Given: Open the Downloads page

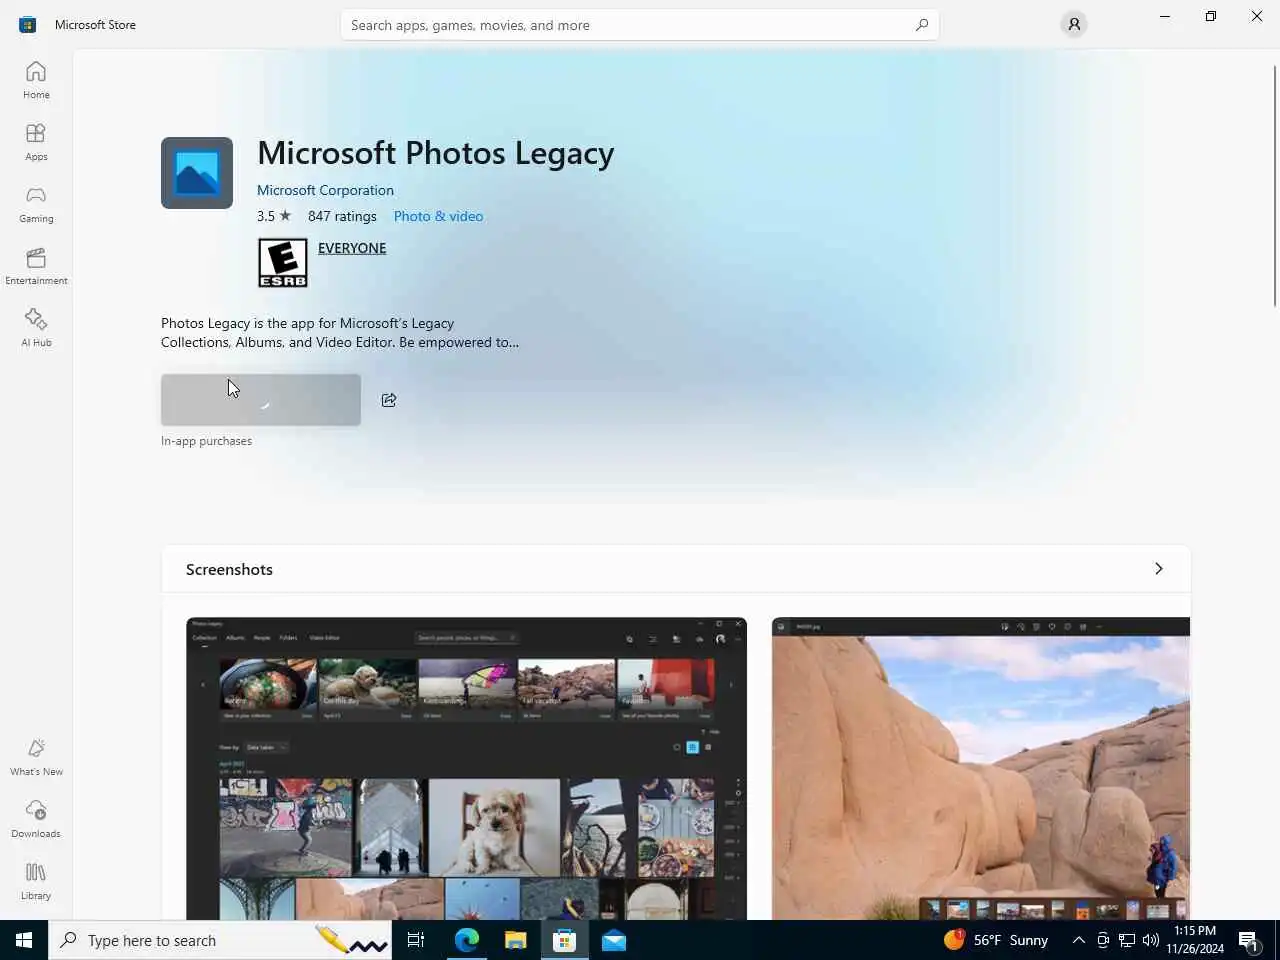Looking at the screenshot, I should point(36,819).
